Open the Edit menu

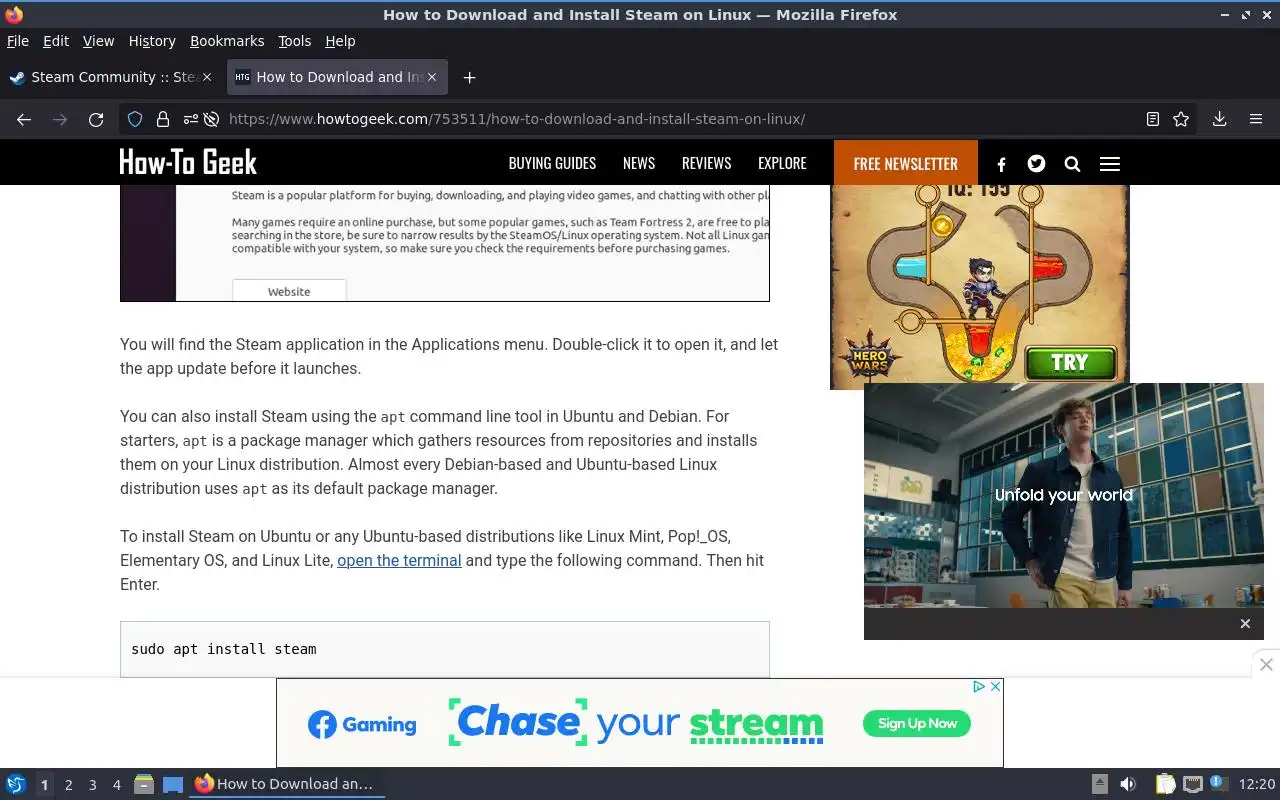tap(56, 41)
